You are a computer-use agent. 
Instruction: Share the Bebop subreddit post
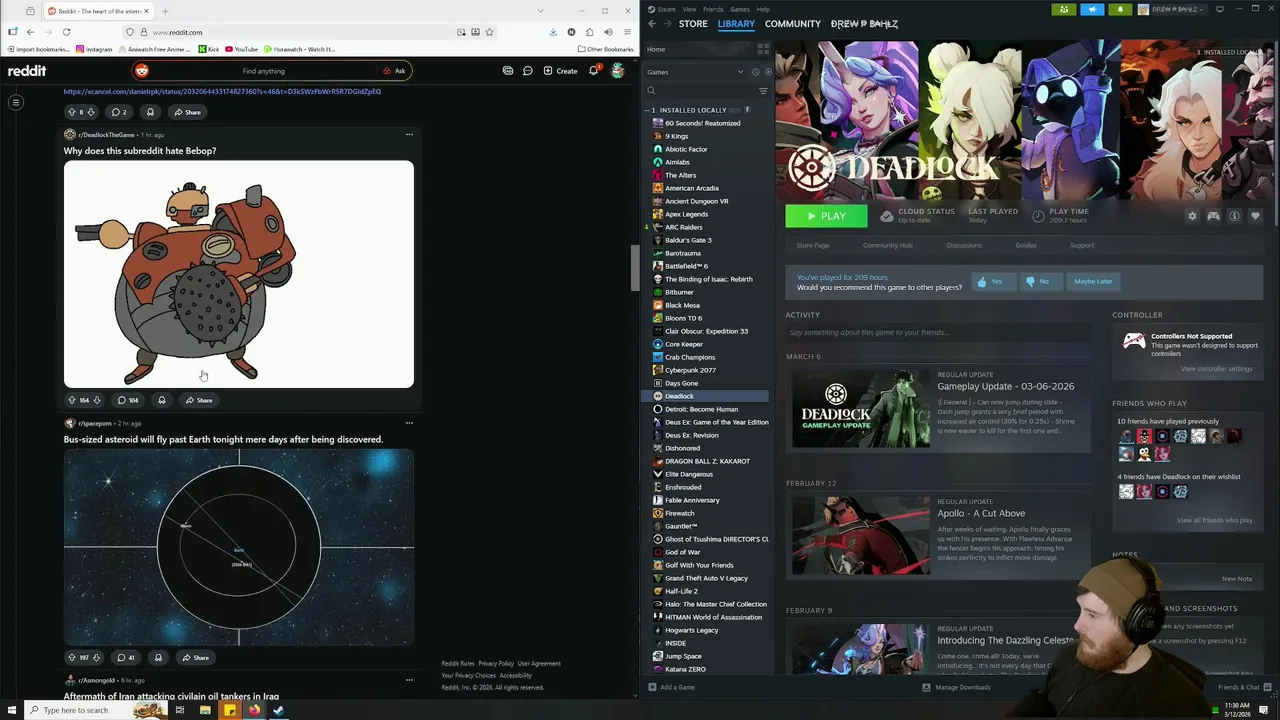pyautogui.click(x=198, y=400)
